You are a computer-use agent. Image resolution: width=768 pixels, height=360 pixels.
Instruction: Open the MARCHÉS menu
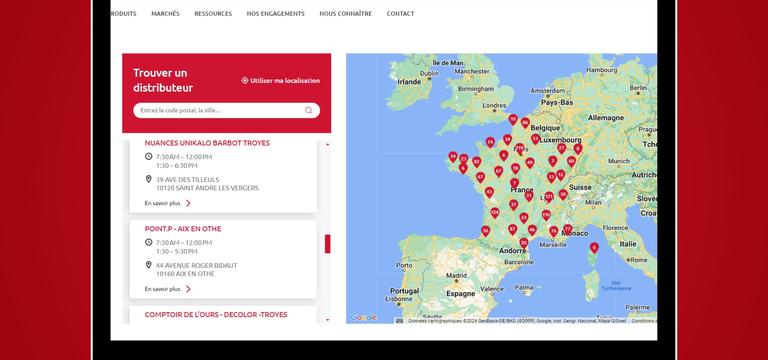(166, 14)
